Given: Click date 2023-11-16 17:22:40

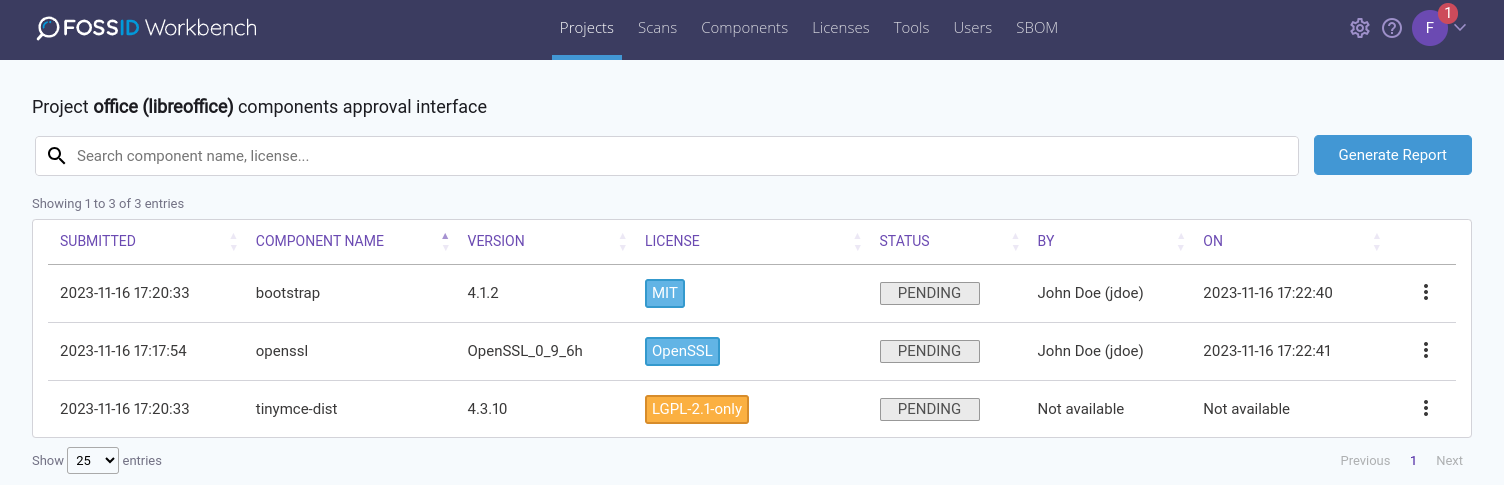Looking at the screenshot, I should [x=1268, y=293].
